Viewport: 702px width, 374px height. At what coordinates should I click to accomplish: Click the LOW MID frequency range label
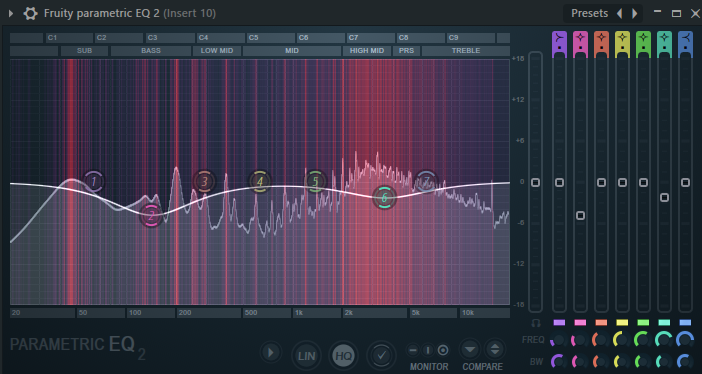pyautogui.click(x=217, y=51)
